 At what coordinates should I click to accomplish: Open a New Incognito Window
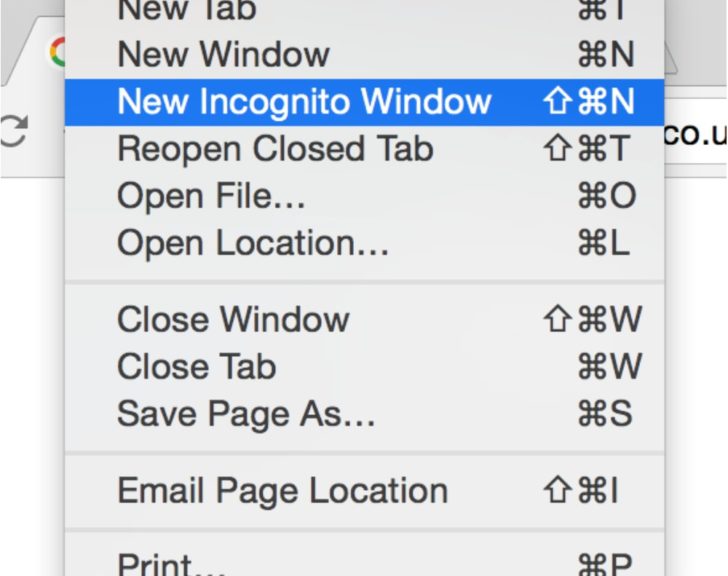tap(364, 102)
